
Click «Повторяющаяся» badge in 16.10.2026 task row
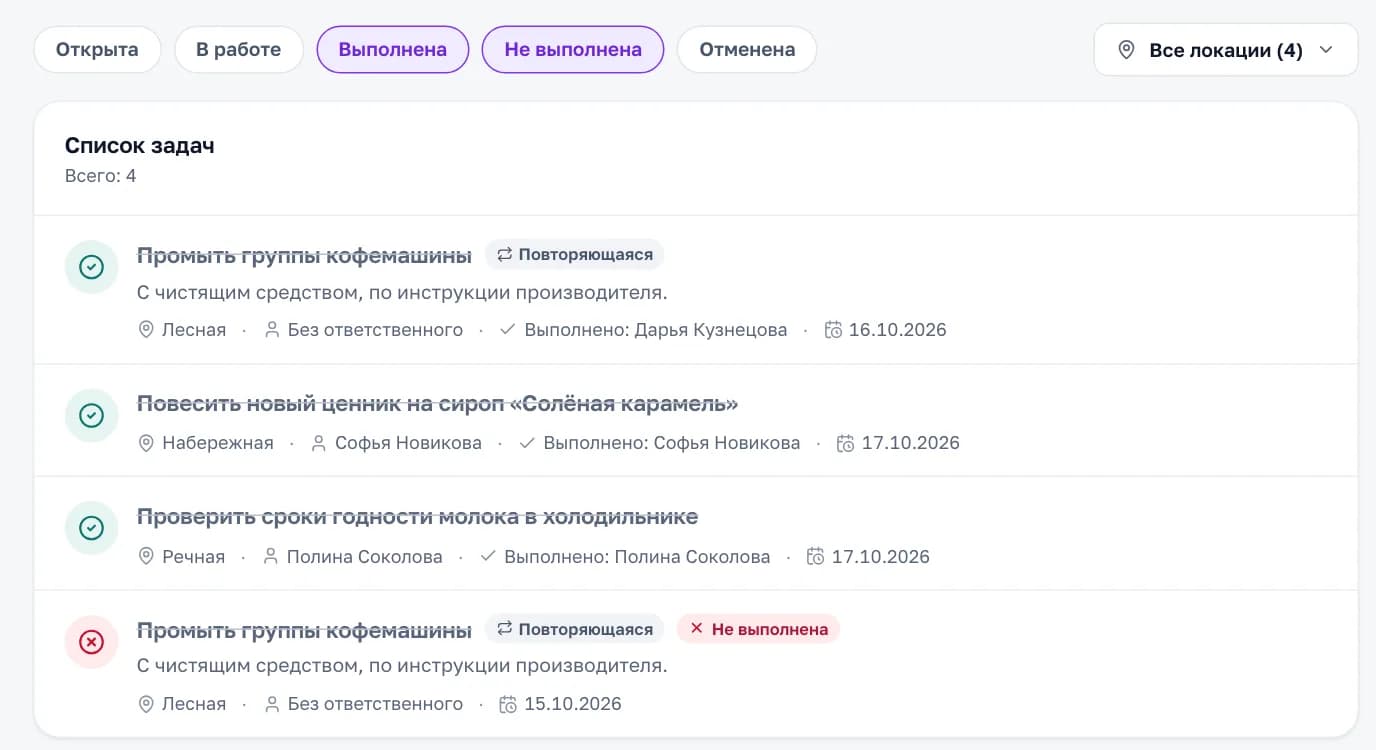point(575,255)
